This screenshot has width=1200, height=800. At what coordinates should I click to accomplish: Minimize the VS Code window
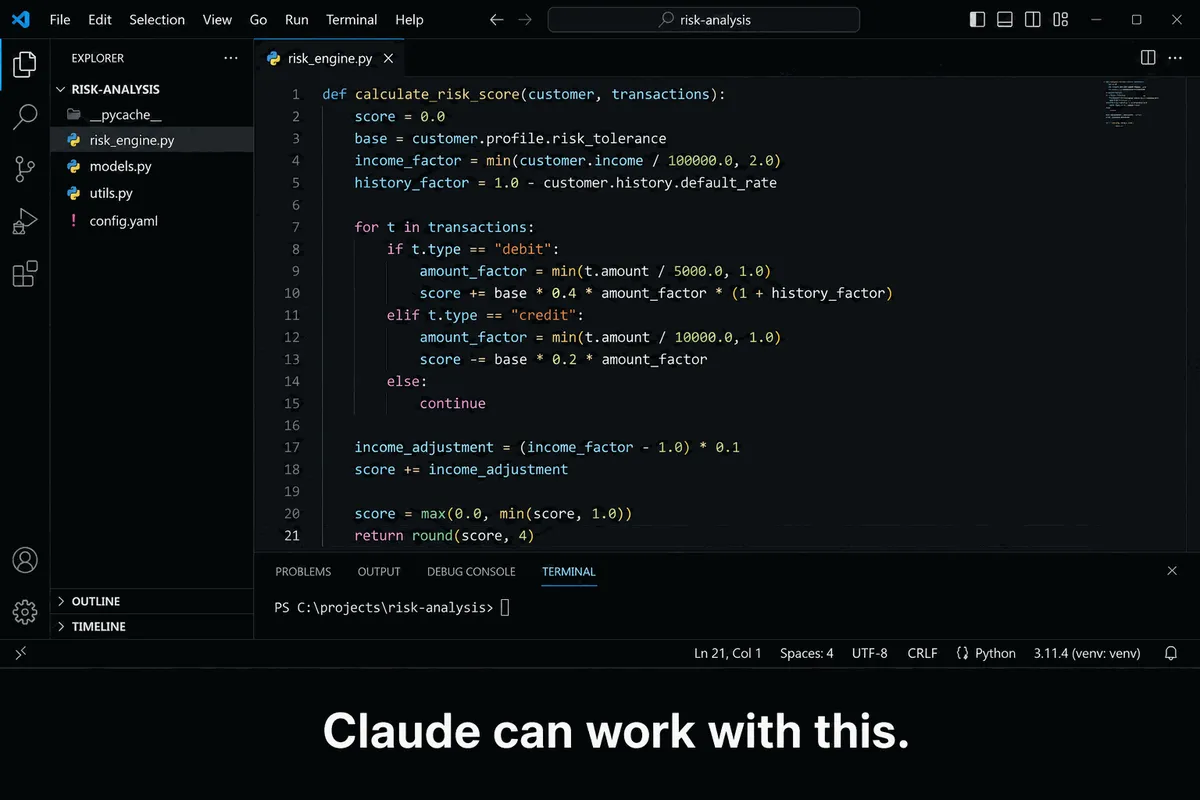click(x=1099, y=20)
